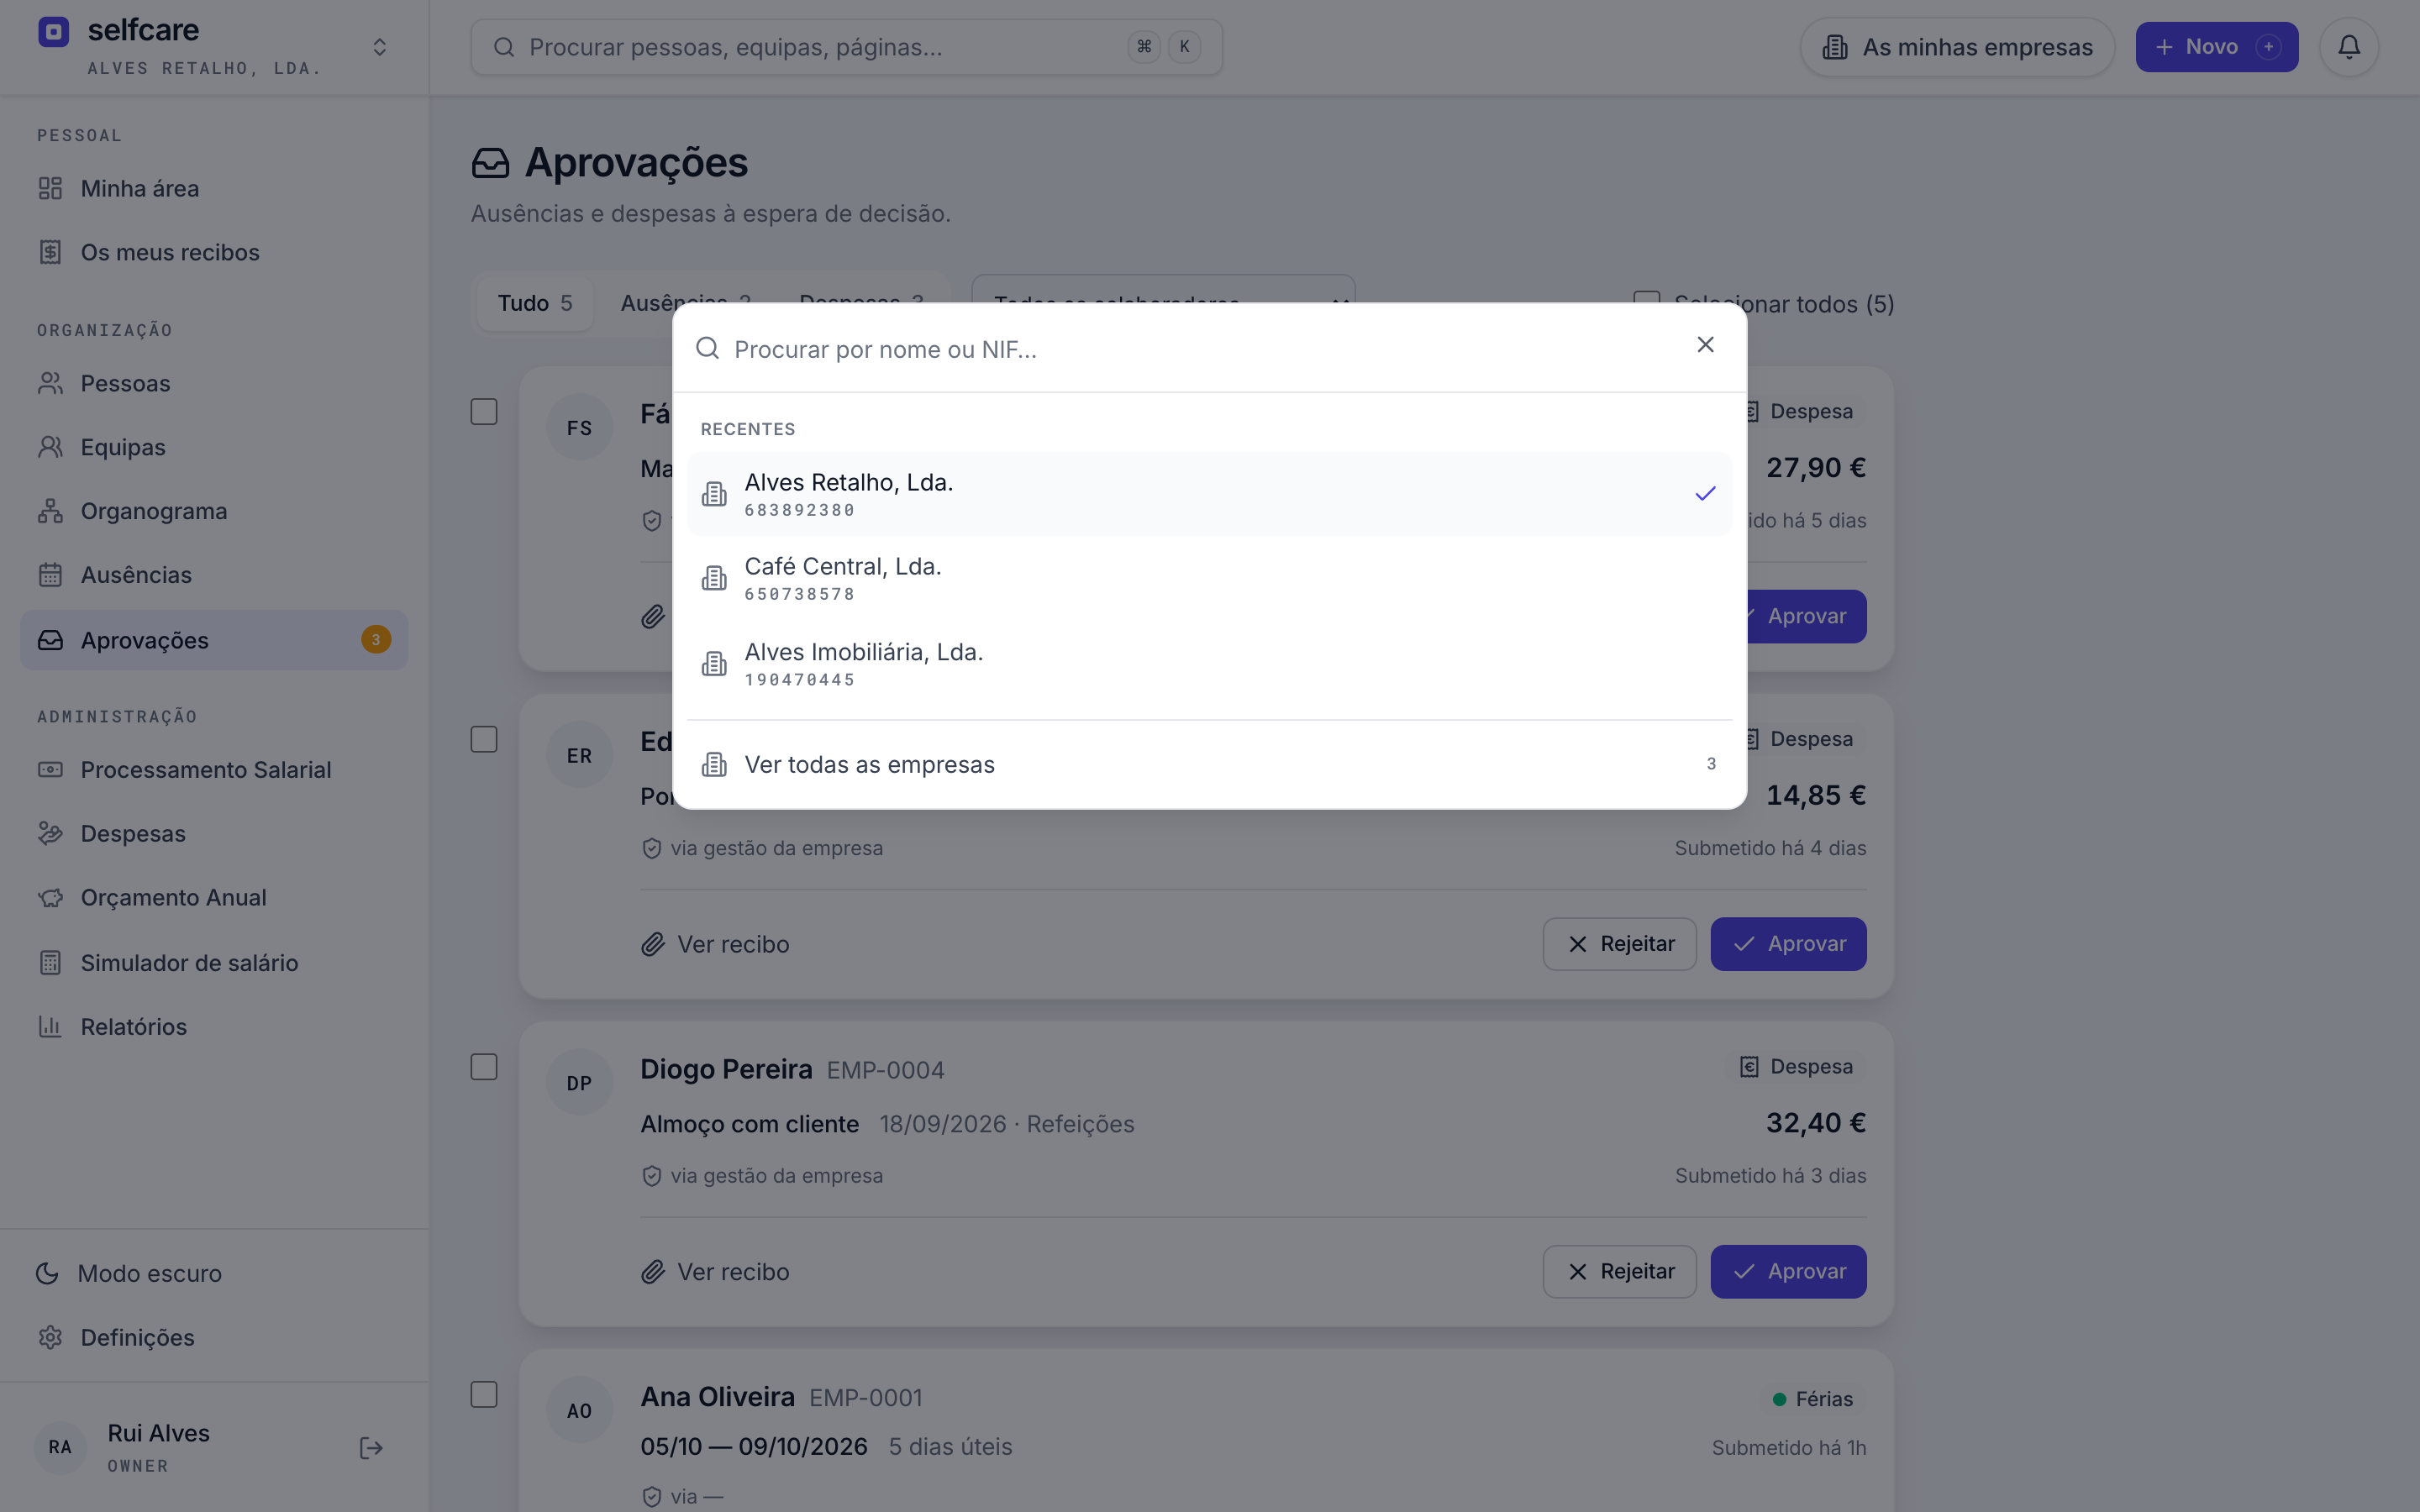Open Ausências in the sidebar

tap(214, 575)
